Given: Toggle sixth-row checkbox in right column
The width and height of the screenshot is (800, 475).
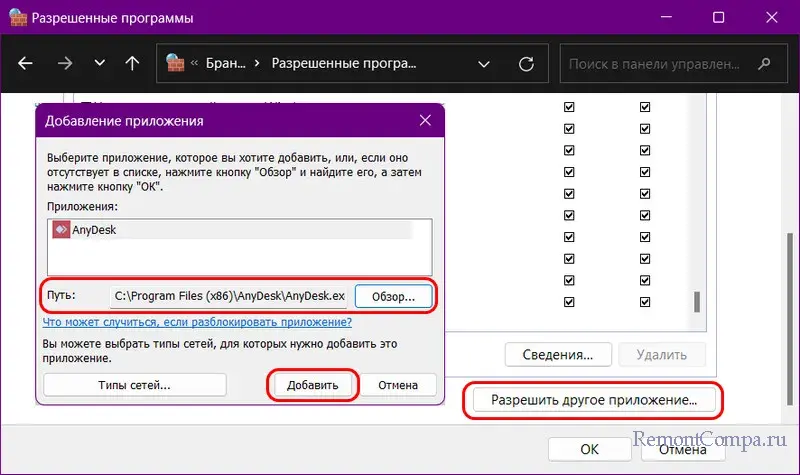Looking at the screenshot, I should 645,215.
